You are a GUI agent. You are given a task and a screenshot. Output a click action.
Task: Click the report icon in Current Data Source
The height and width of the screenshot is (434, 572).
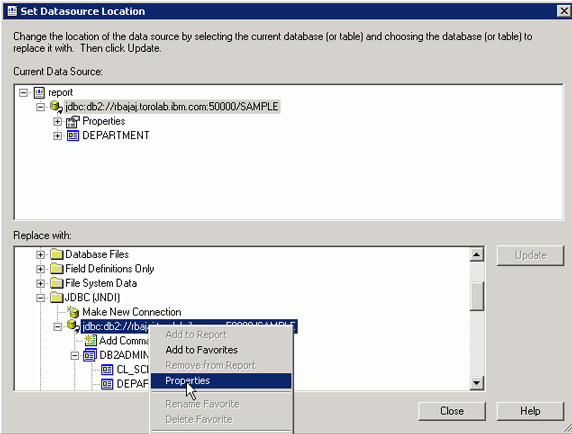point(39,93)
